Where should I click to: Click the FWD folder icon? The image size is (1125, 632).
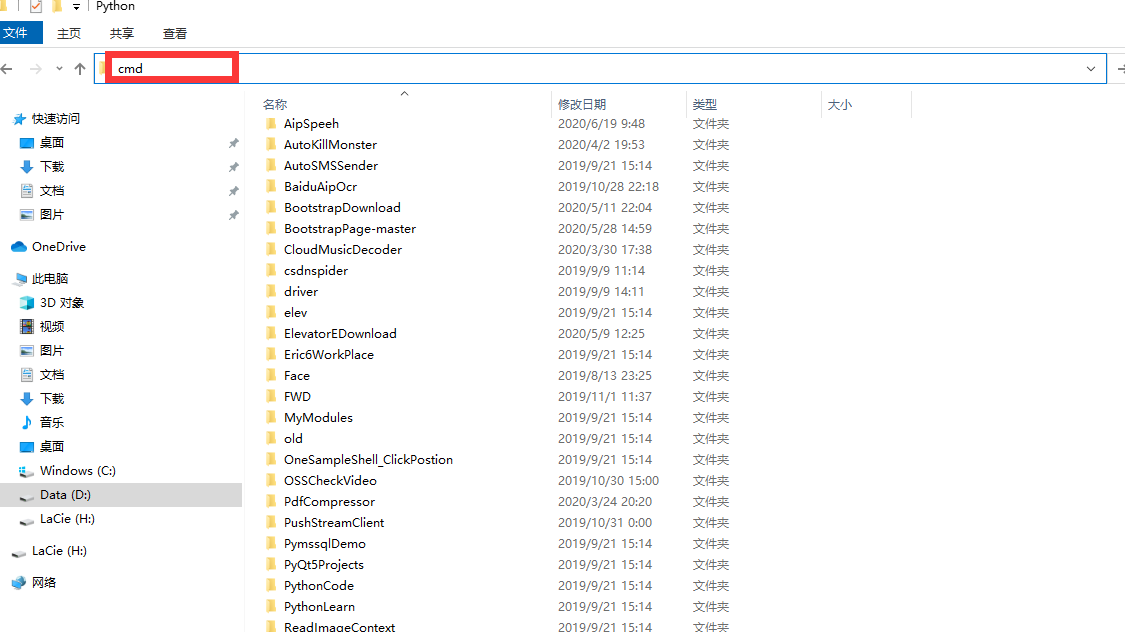tap(270, 396)
